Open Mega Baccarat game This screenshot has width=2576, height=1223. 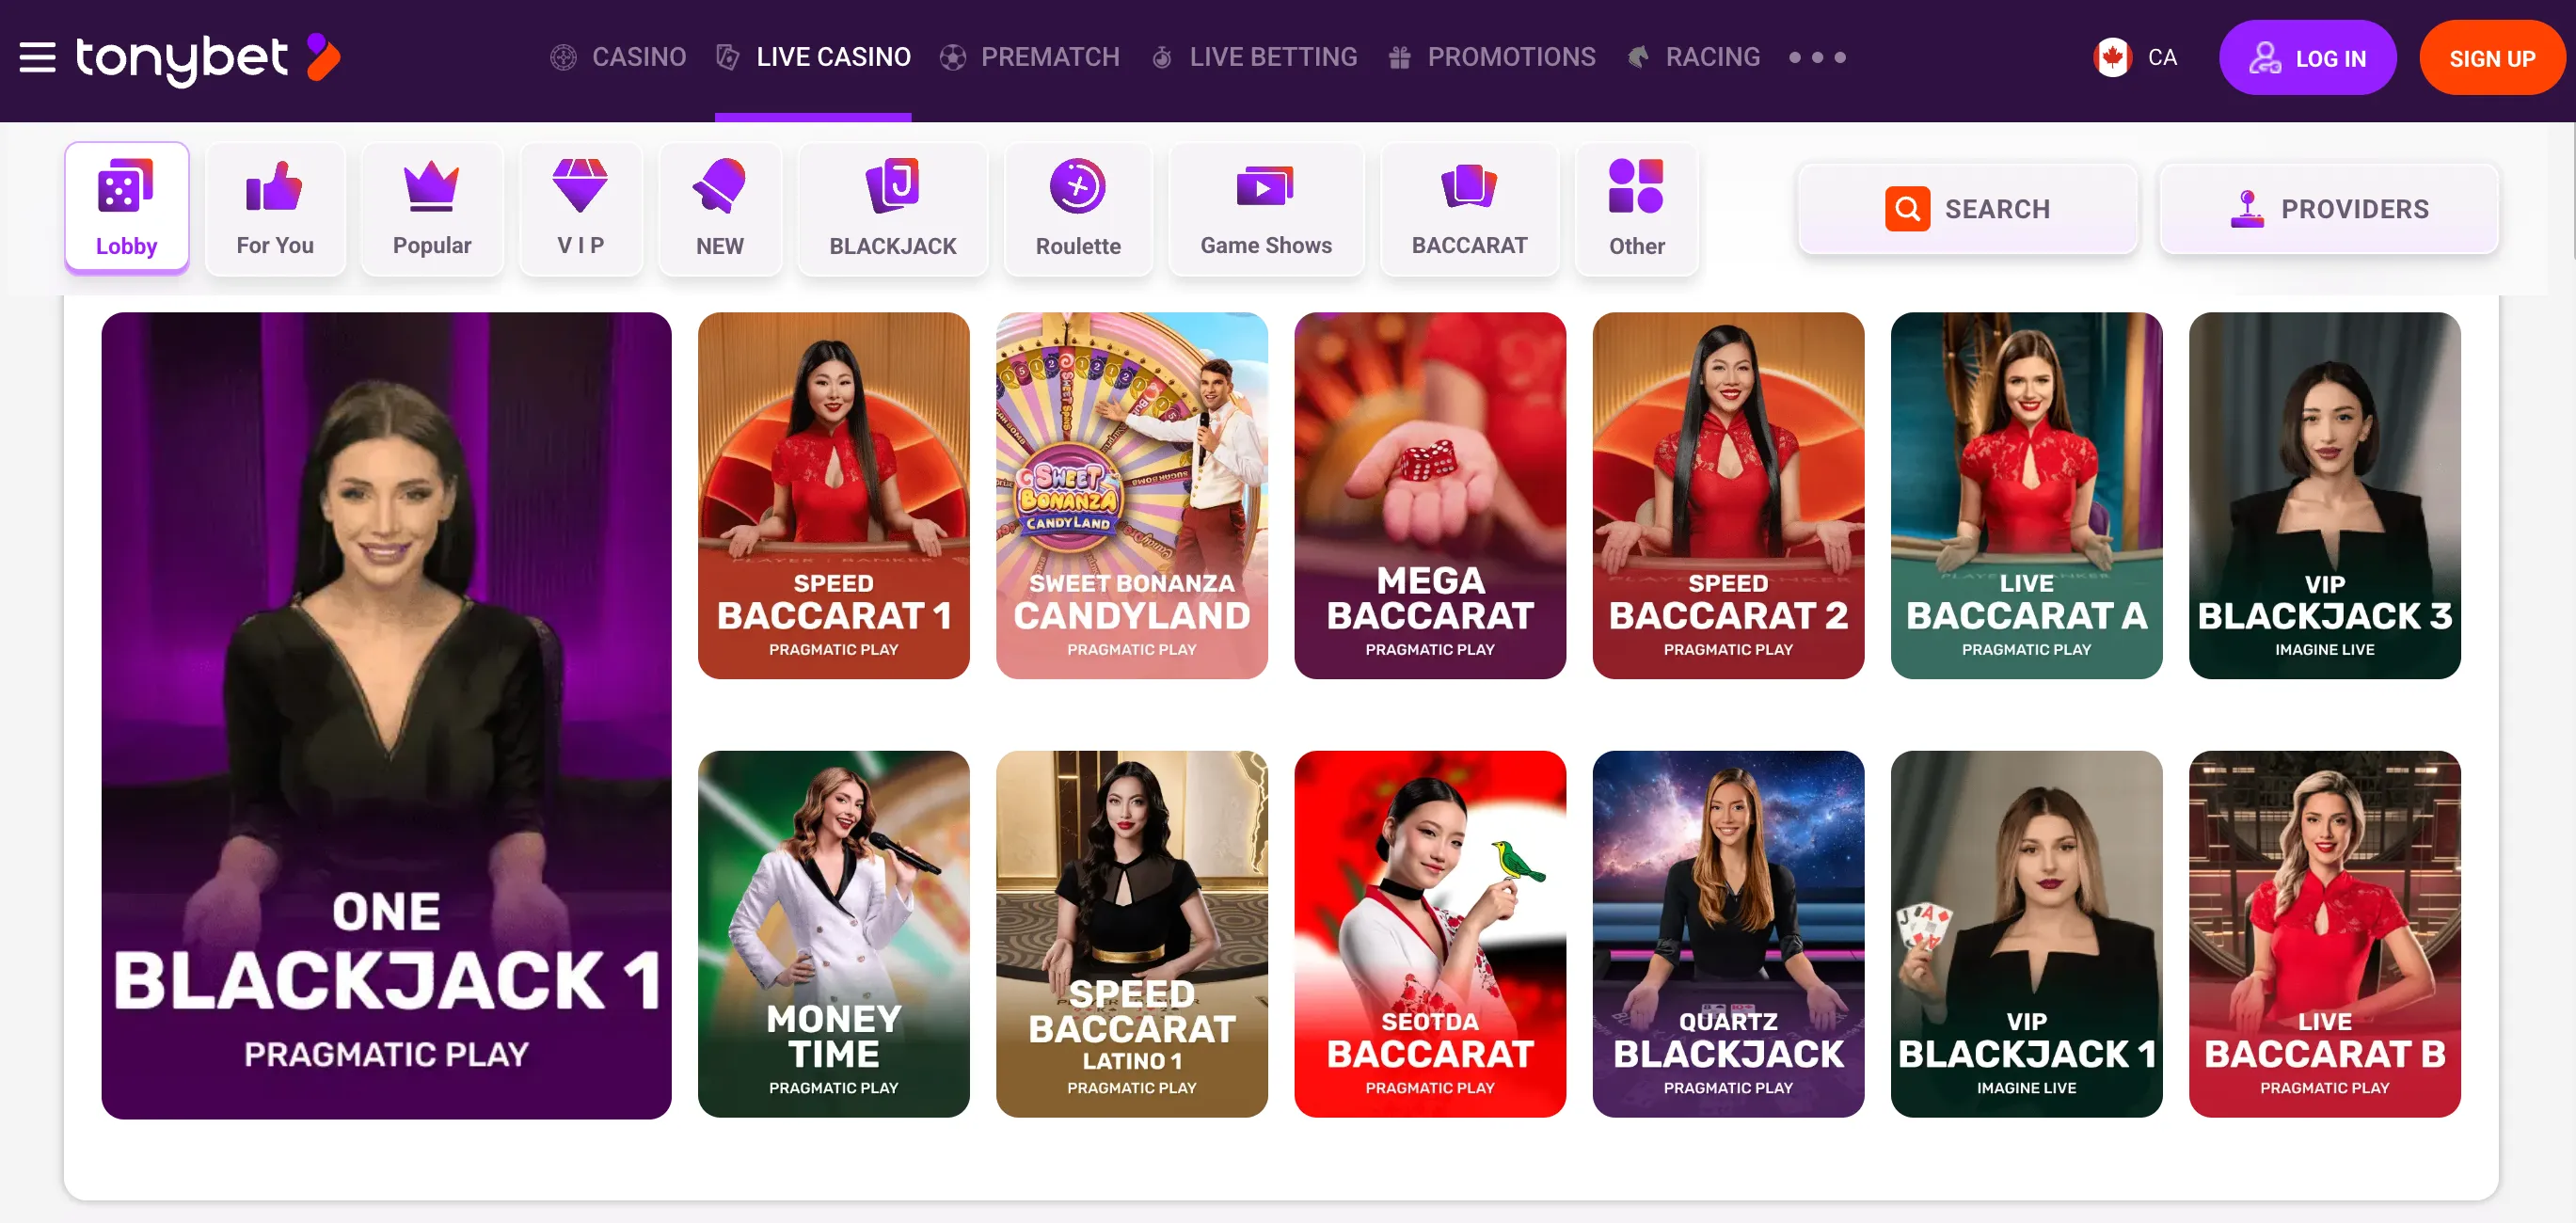[x=1430, y=495]
